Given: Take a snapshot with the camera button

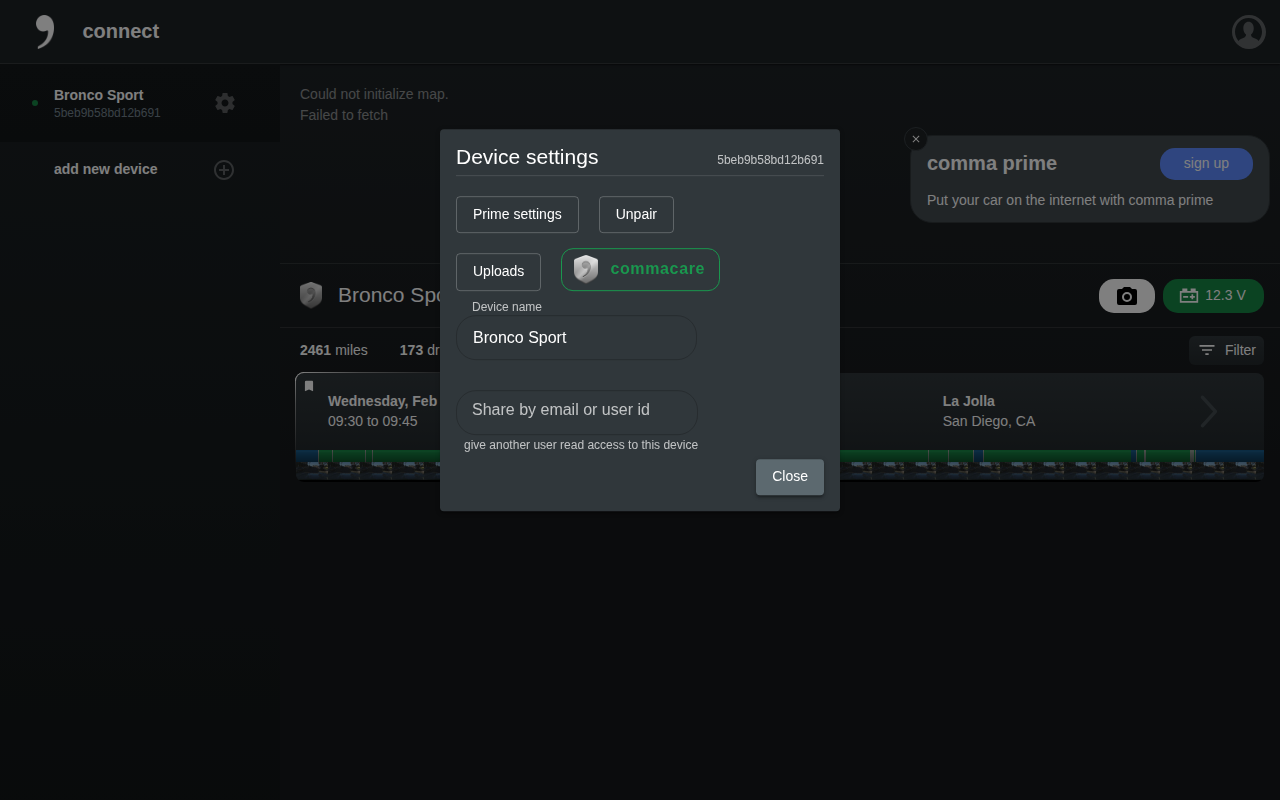Looking at the screenshot, I should pos(1127,296).
